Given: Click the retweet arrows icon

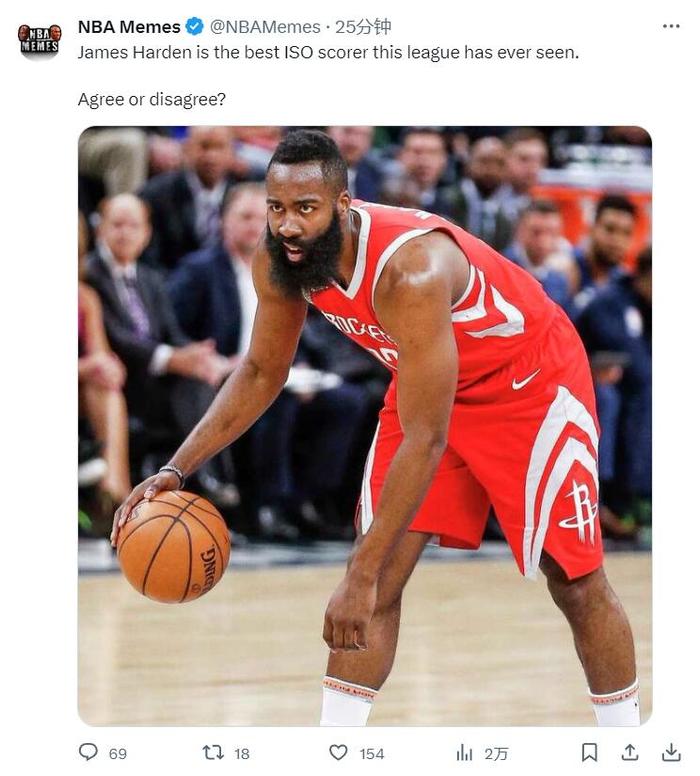Looking at the screenshot, I should coord(213,753).
